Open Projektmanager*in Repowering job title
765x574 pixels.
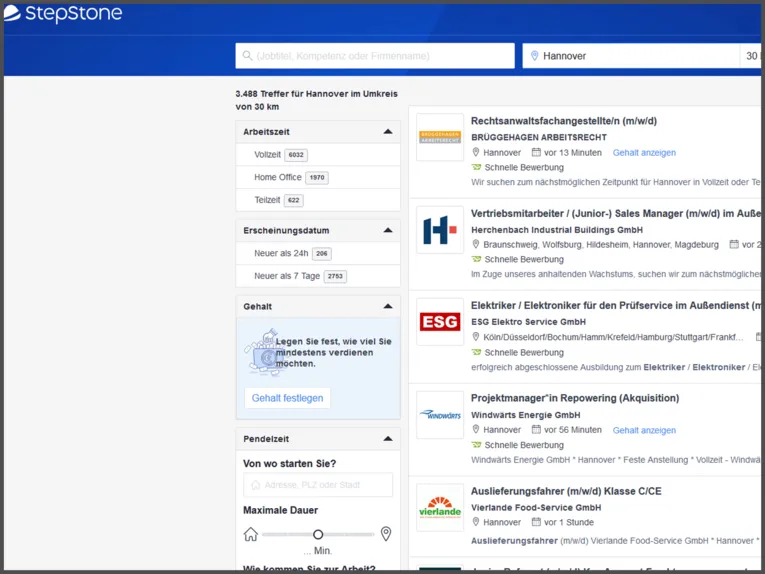[575, 398]
